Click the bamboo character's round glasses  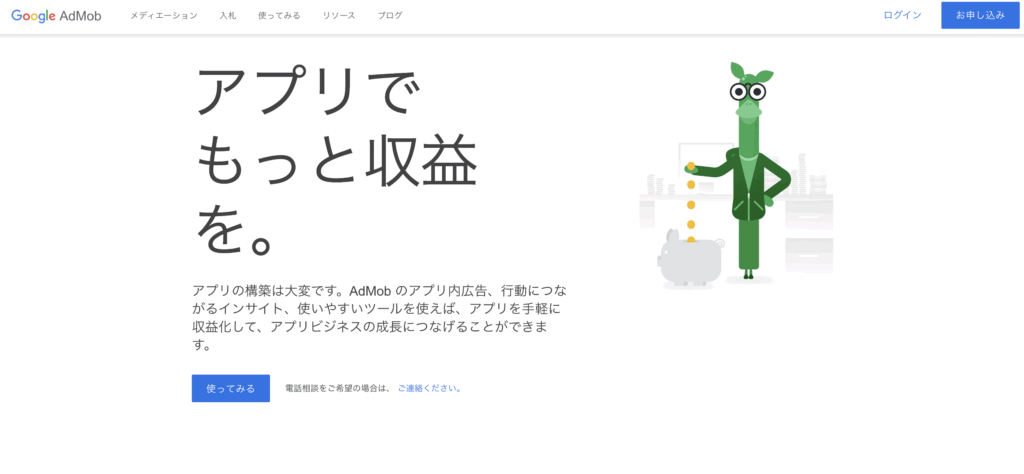[x=748, y=93]
